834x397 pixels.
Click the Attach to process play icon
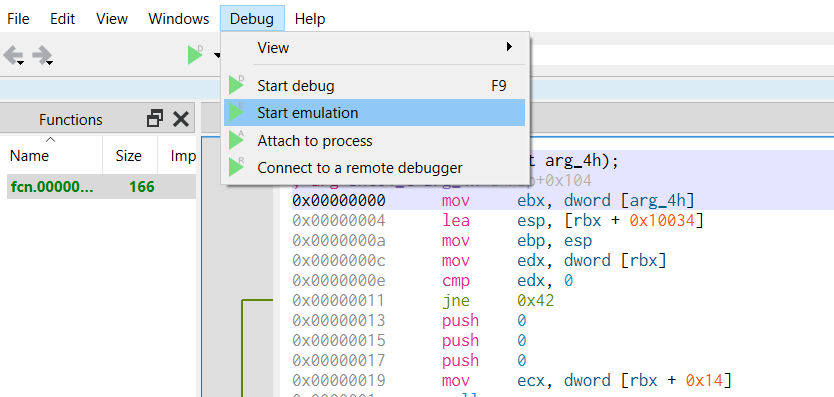coord(236,140)
